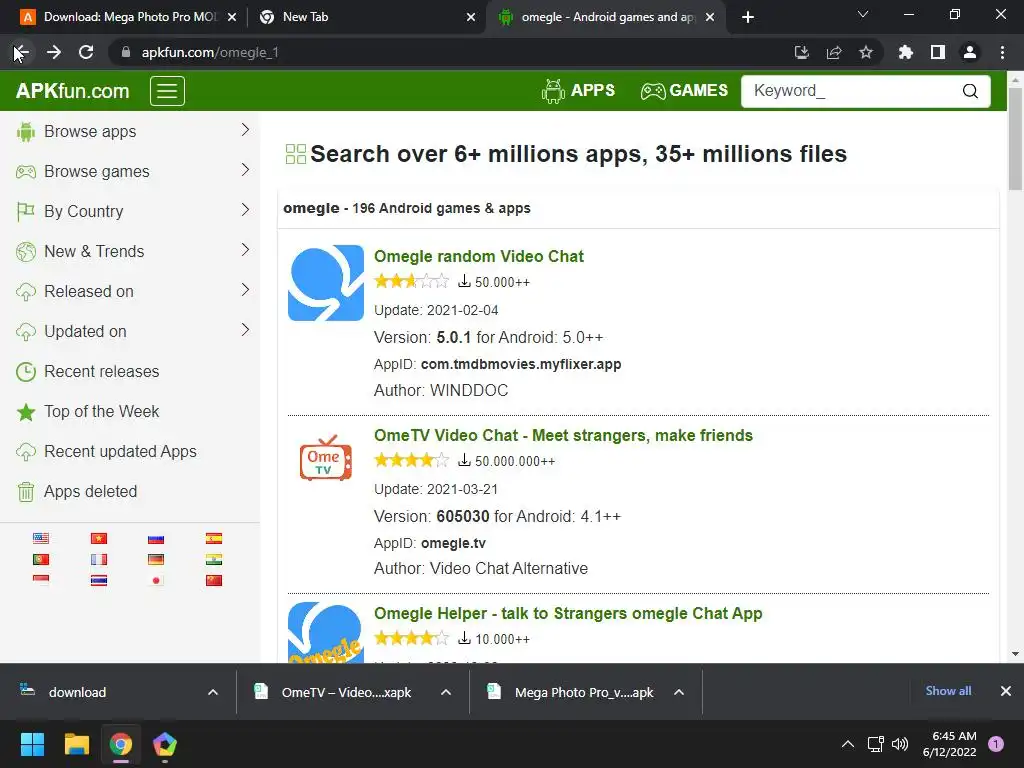Toggle the browser side panel icon
The width and height of the screenshot is (1024, 768).
click(x=938, y=52)
